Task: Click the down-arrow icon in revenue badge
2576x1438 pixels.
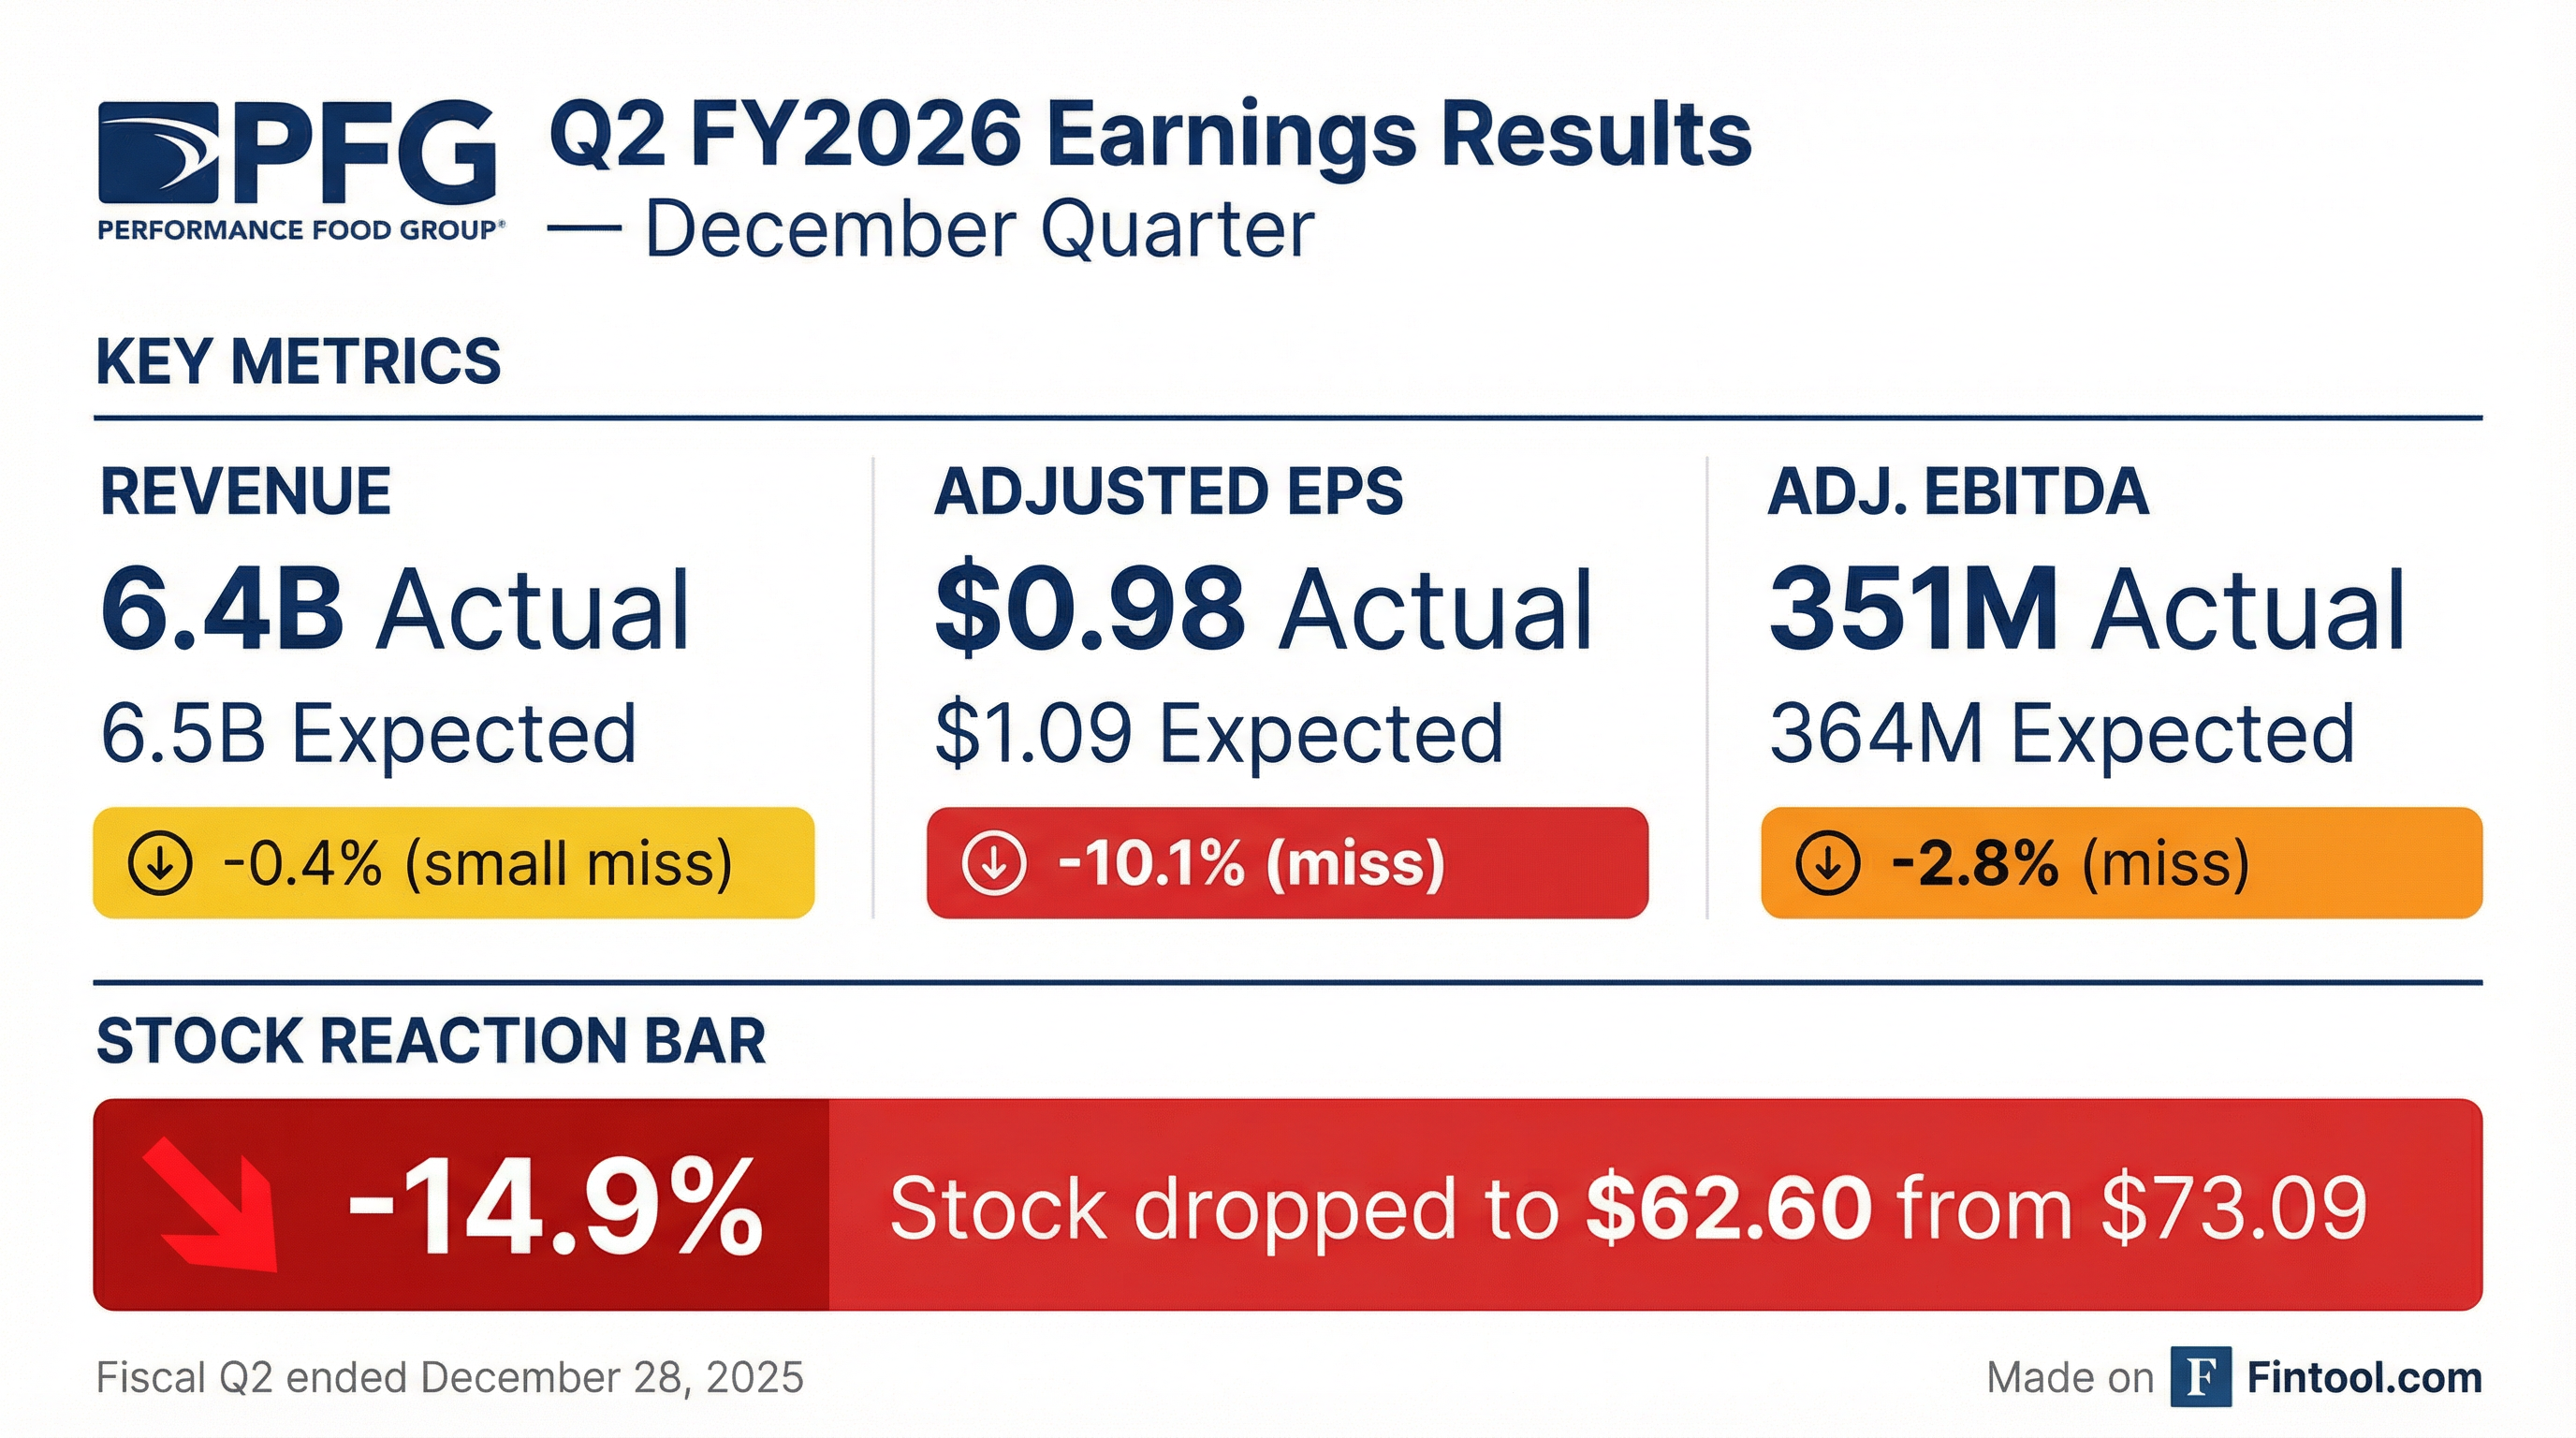Action: 160,863
